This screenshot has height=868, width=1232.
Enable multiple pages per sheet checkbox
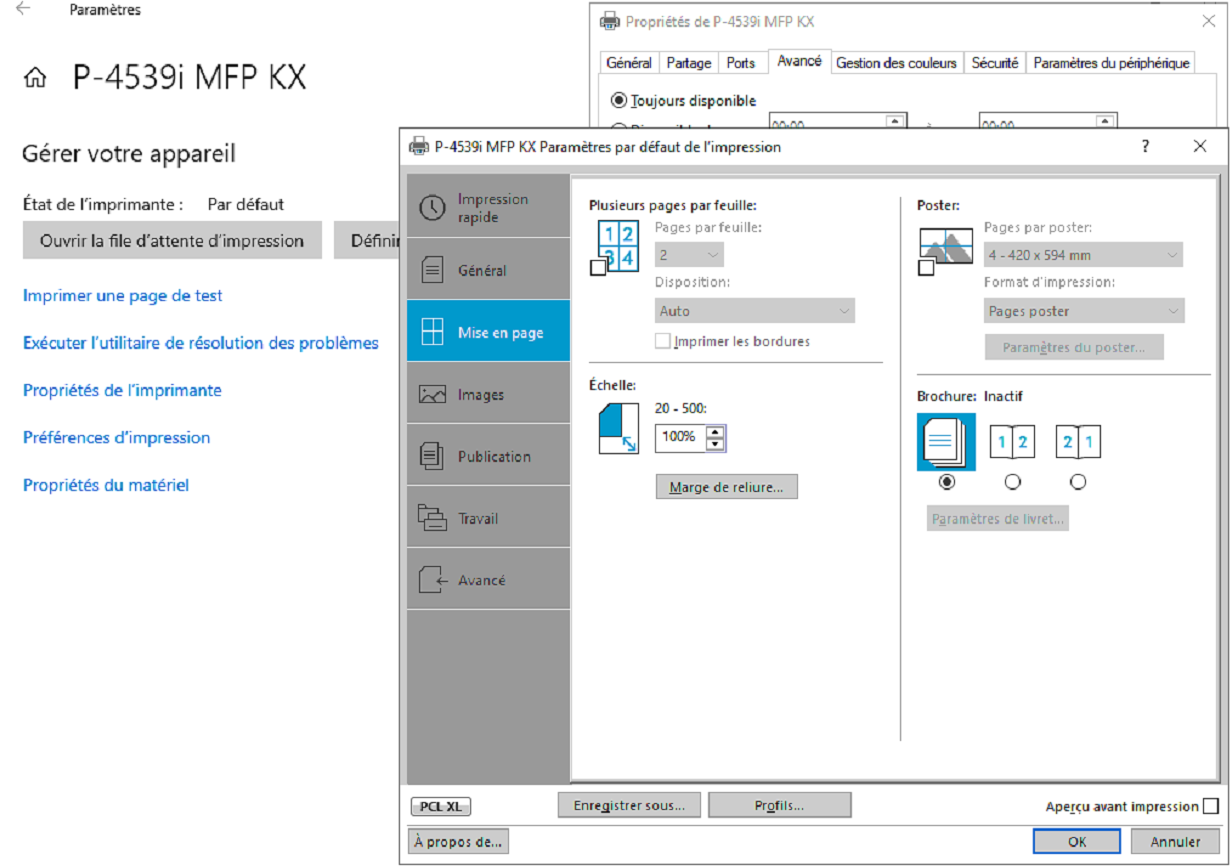[598, 267]
